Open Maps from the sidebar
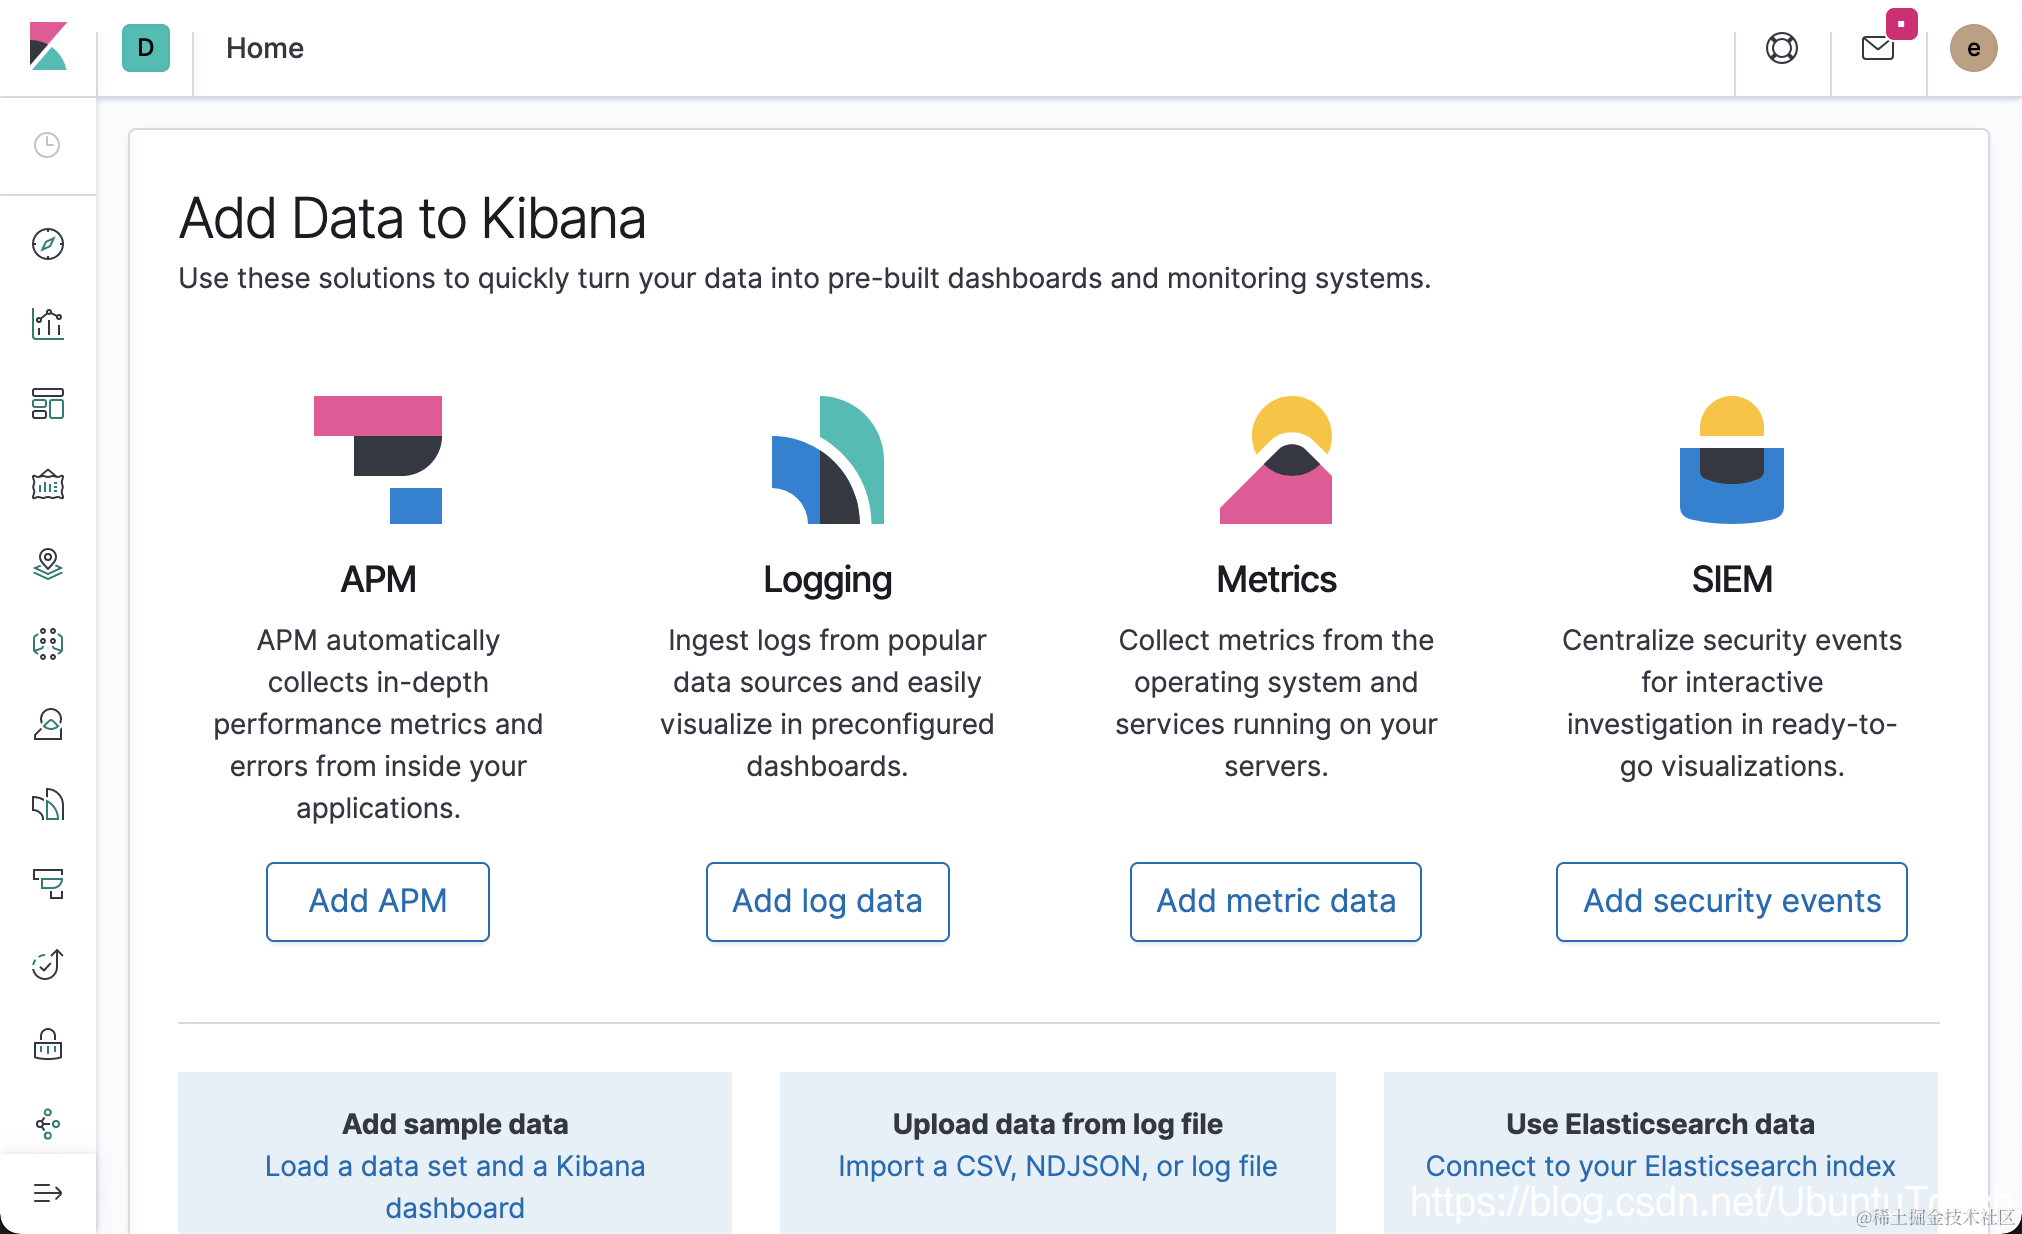Screen dimensions: 2022x1234 click(48, 564)
